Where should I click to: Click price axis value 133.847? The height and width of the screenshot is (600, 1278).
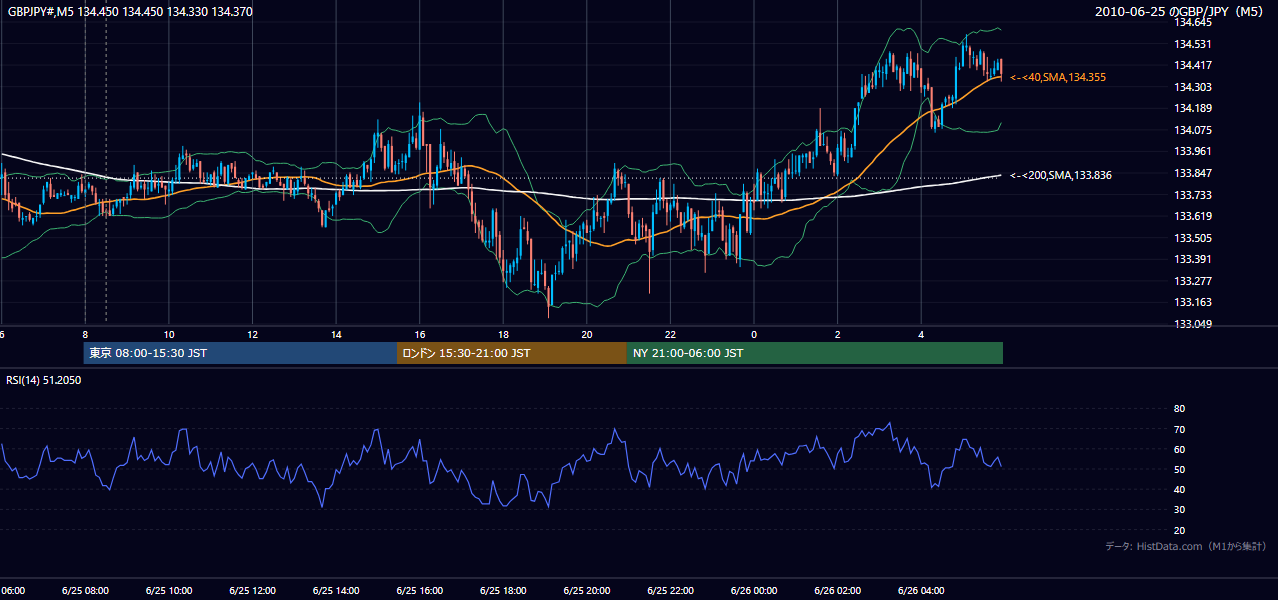coord(1193,174)
